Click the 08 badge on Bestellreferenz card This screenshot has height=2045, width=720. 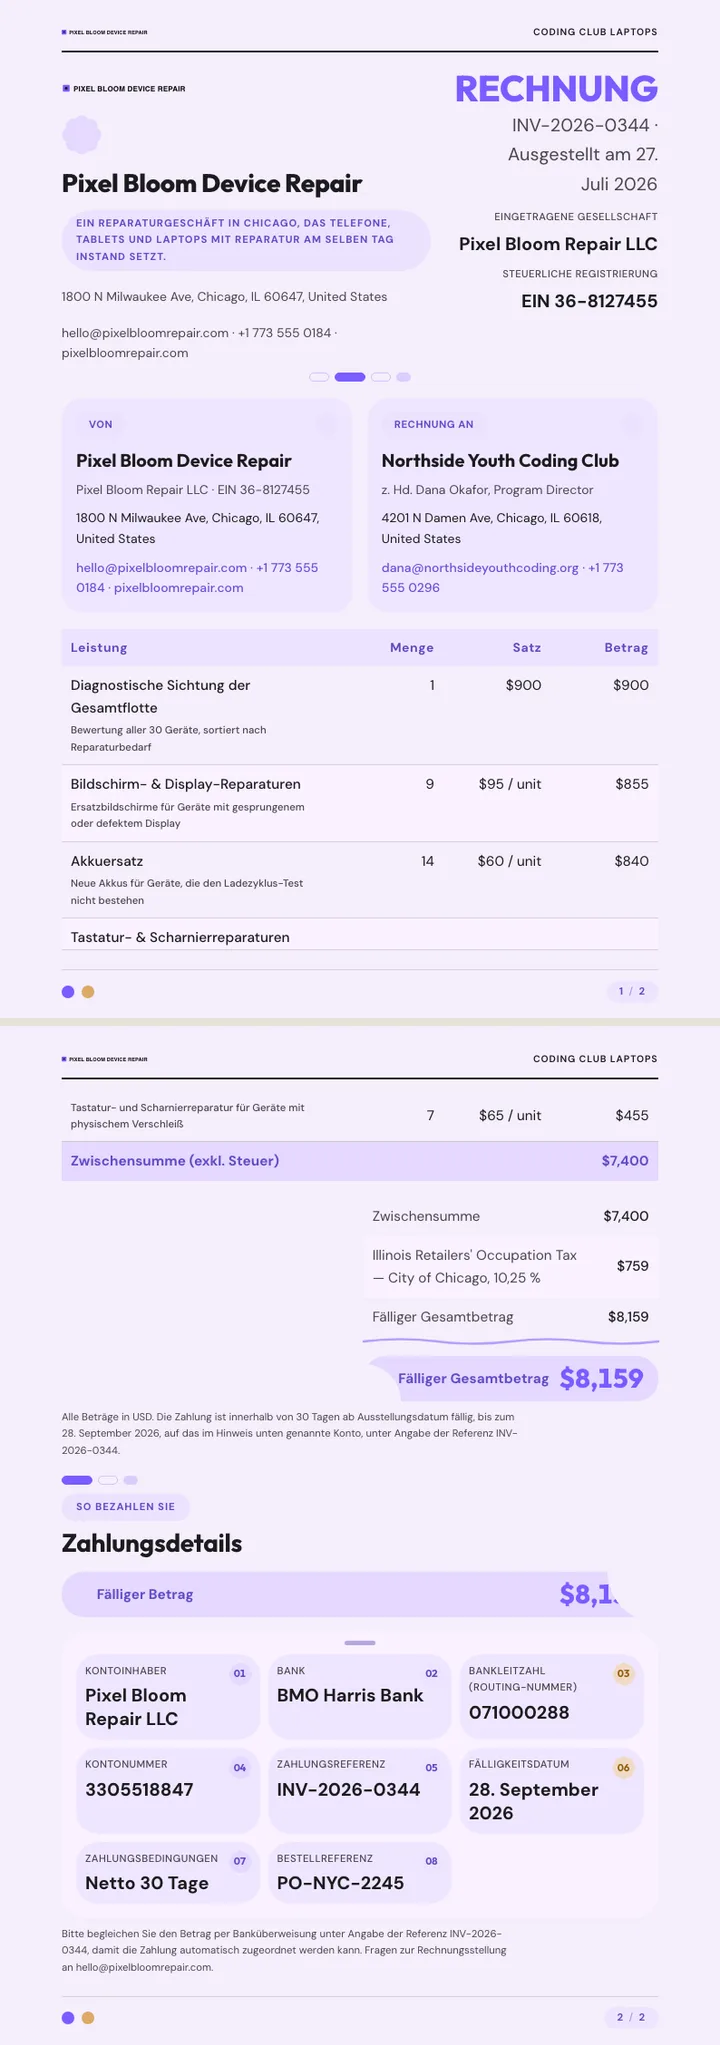pos(431,1861)
